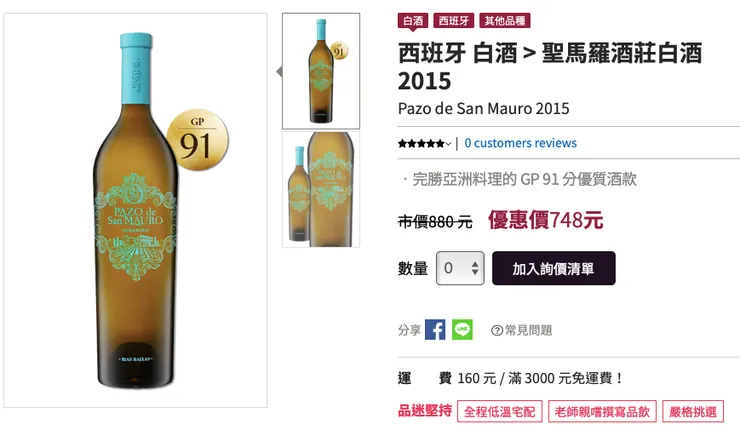Click the 嚴格挑選 badge
The image size is (740, 430).
693,412
